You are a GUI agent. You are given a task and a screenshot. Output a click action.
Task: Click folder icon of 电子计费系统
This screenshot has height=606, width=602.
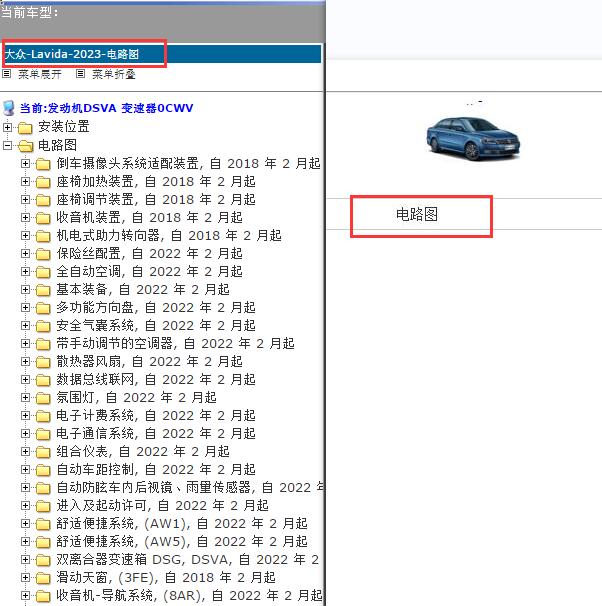tap(43, 416)
